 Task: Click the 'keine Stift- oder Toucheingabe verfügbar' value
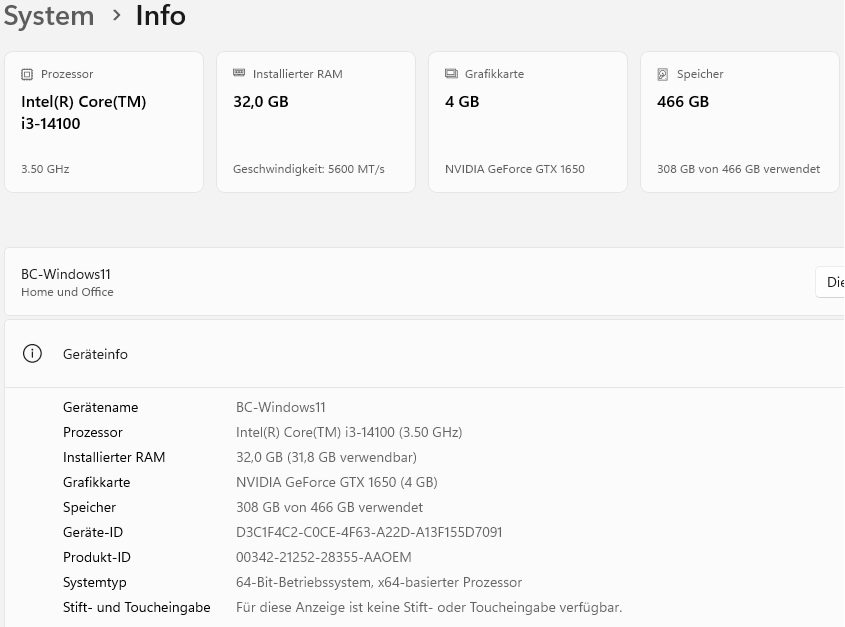pyautogui.click(x=429, y=607)
